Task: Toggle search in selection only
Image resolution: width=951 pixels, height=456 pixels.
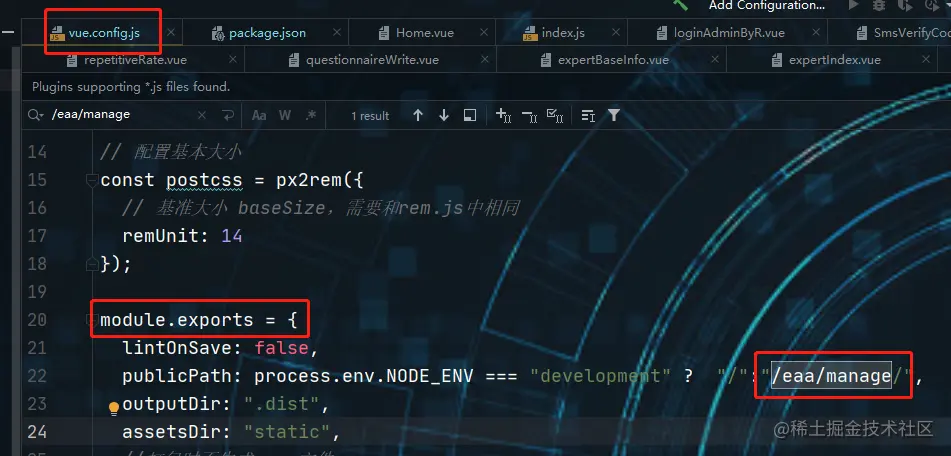Action: coord(588,115)
